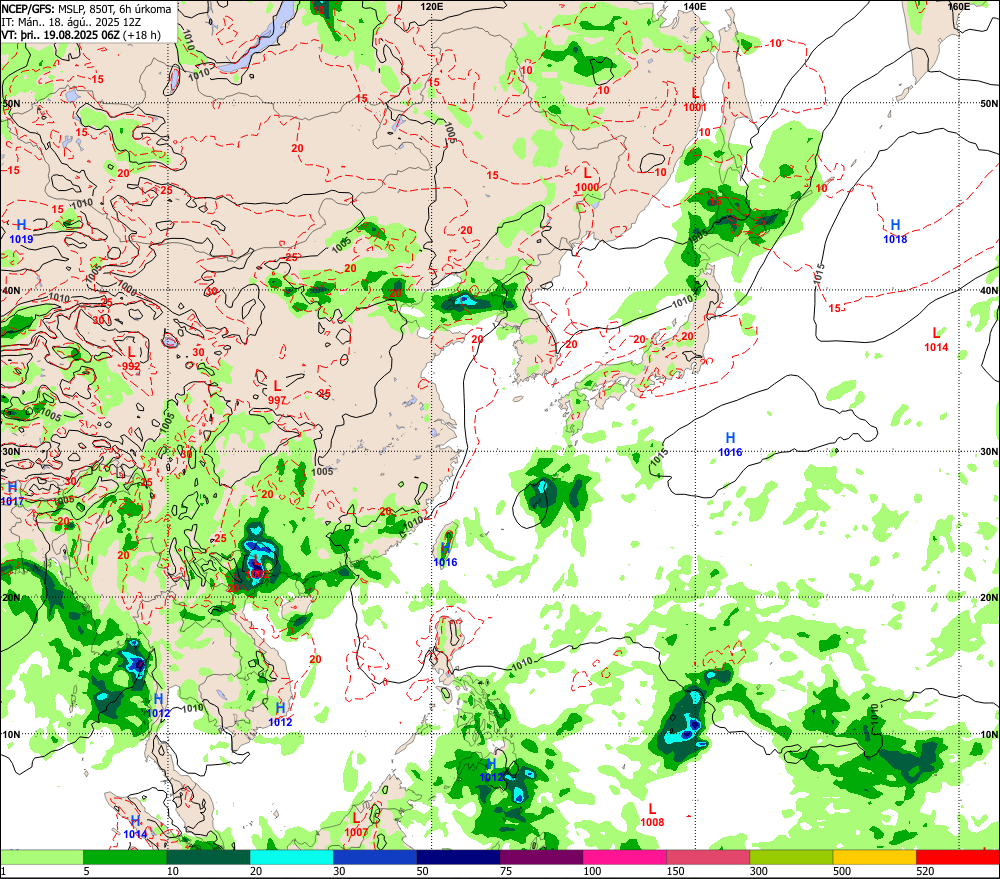This screenshot has width=1000, height=879.
Task: Click the legend value 520
Action: (x=925, y=871)
